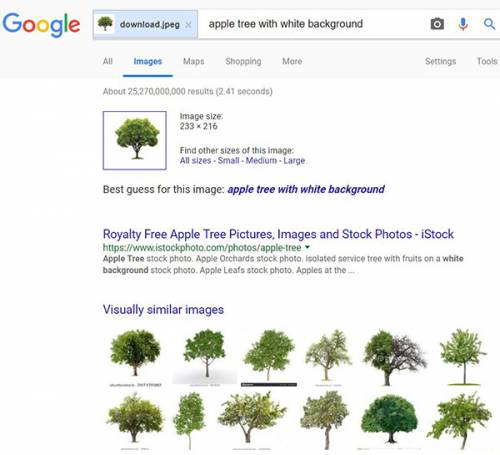
Task: Open the Tools options
Action: click(x=487, y=61)
